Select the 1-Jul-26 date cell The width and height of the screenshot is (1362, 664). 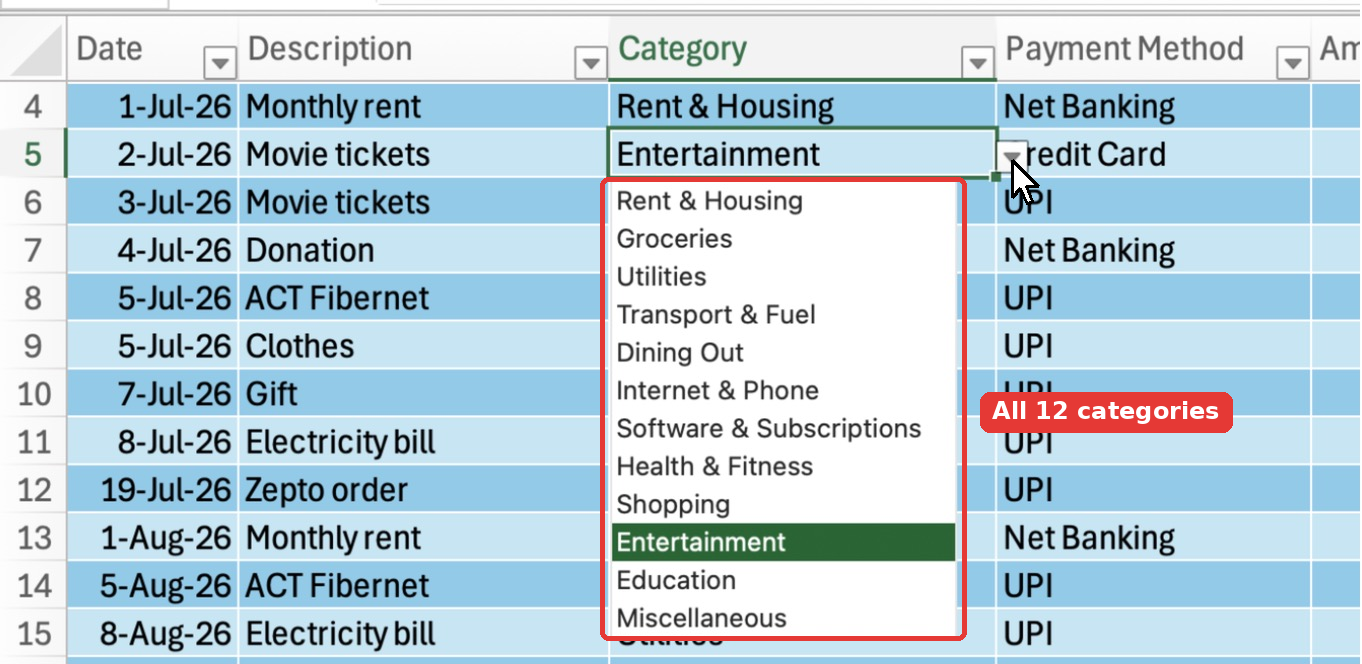(152, 106)
